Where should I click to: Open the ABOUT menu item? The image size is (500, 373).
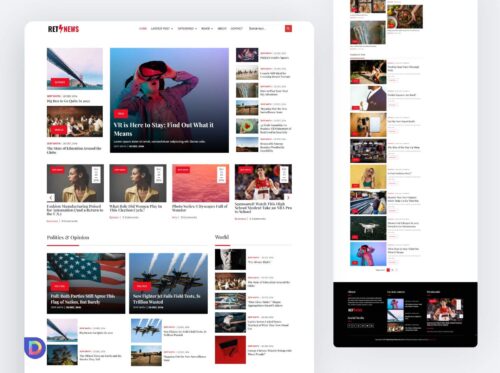(222, 29)
